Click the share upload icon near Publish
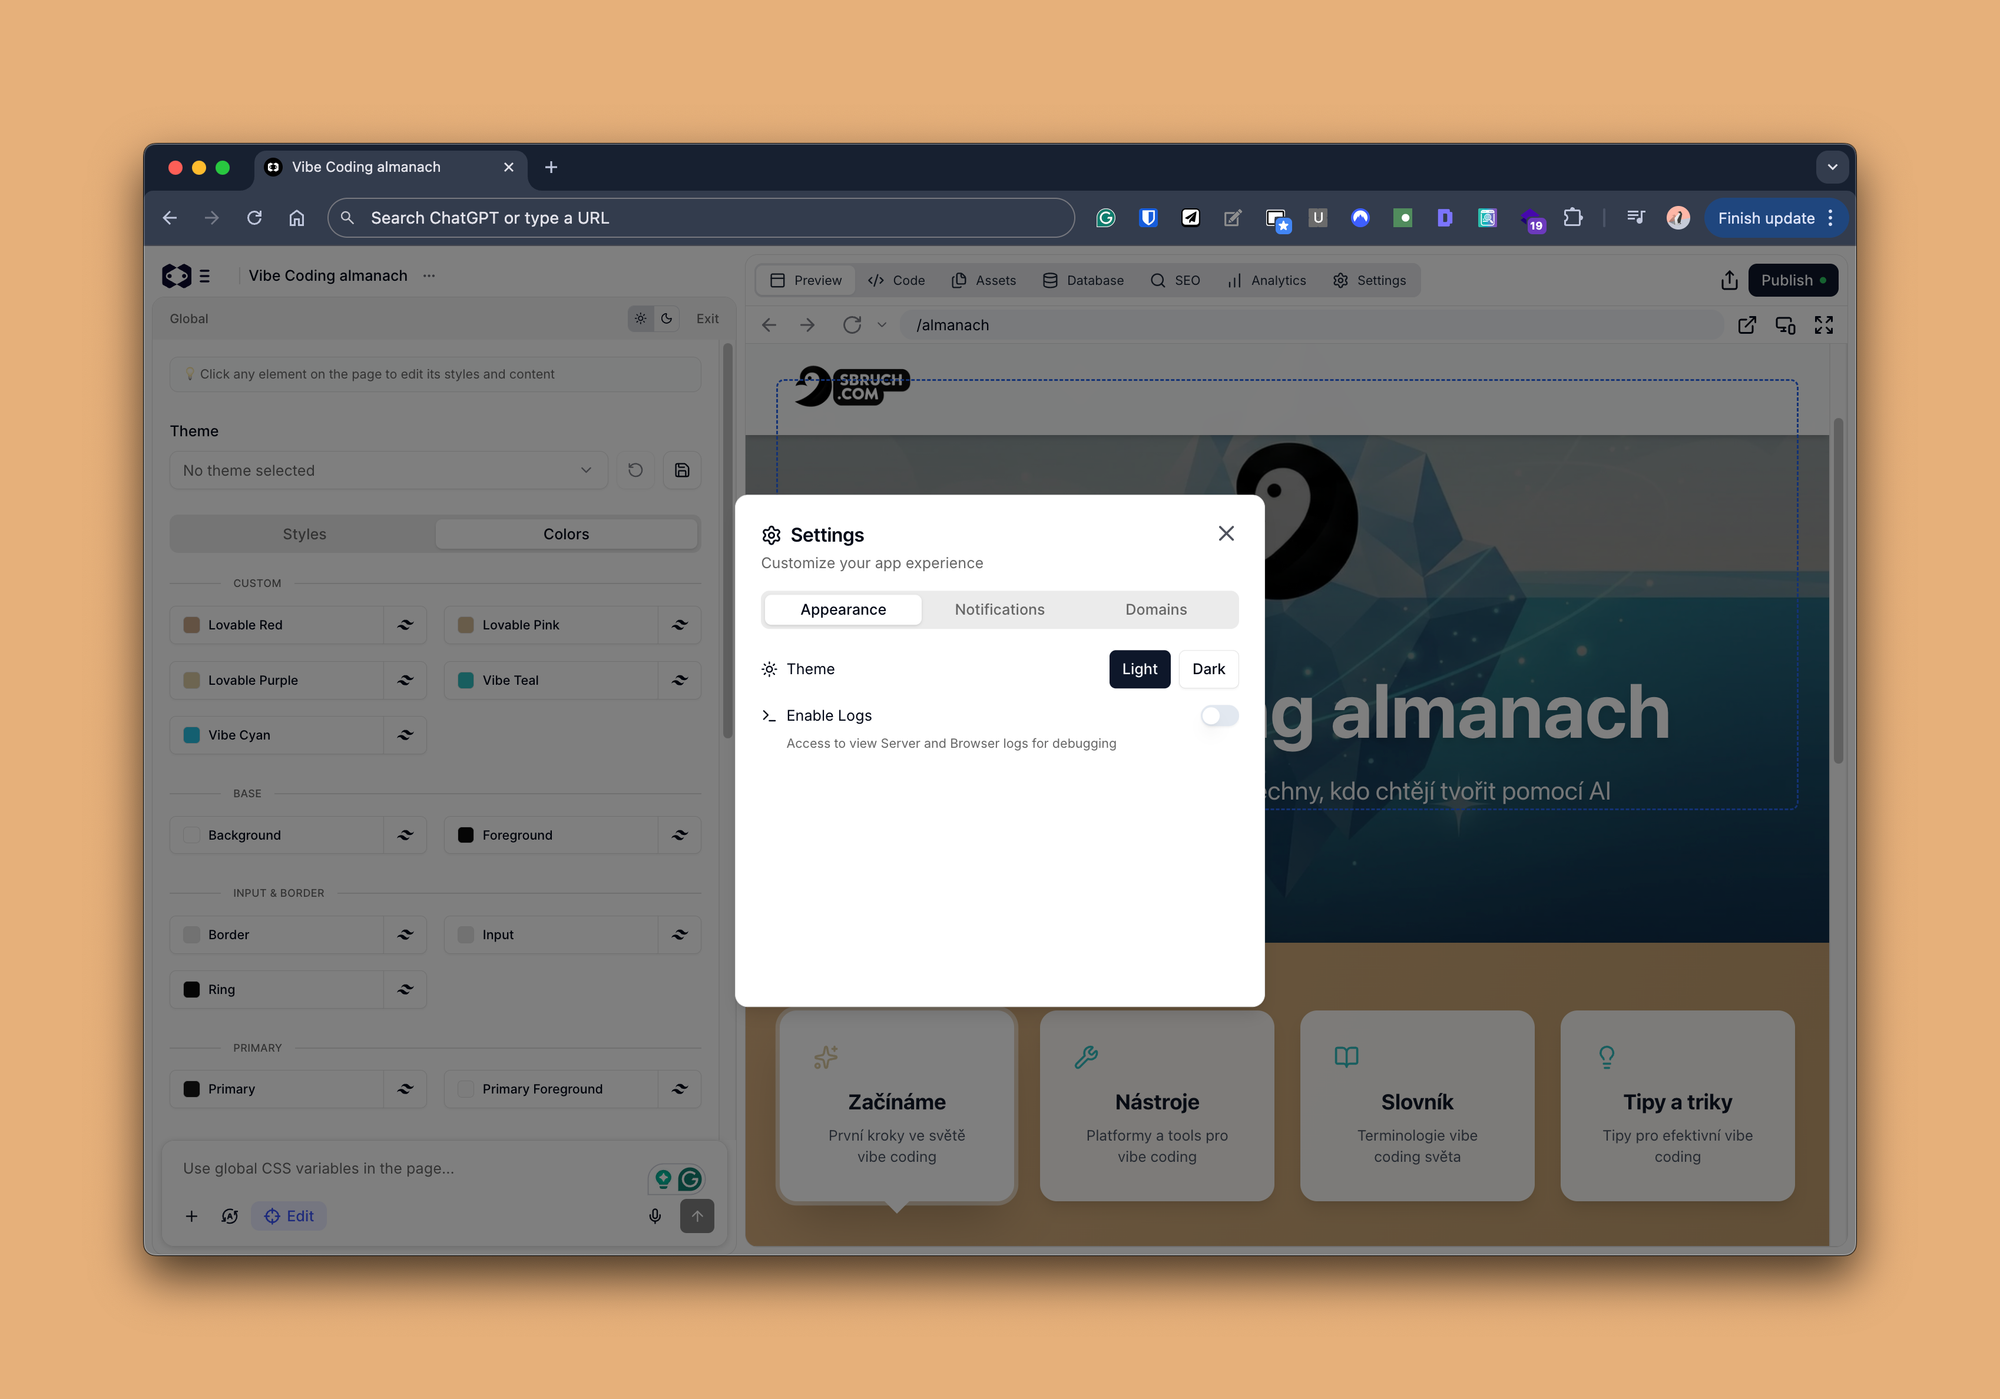The width and height of the screenshot is (2000, 1399). point(1729,281)
